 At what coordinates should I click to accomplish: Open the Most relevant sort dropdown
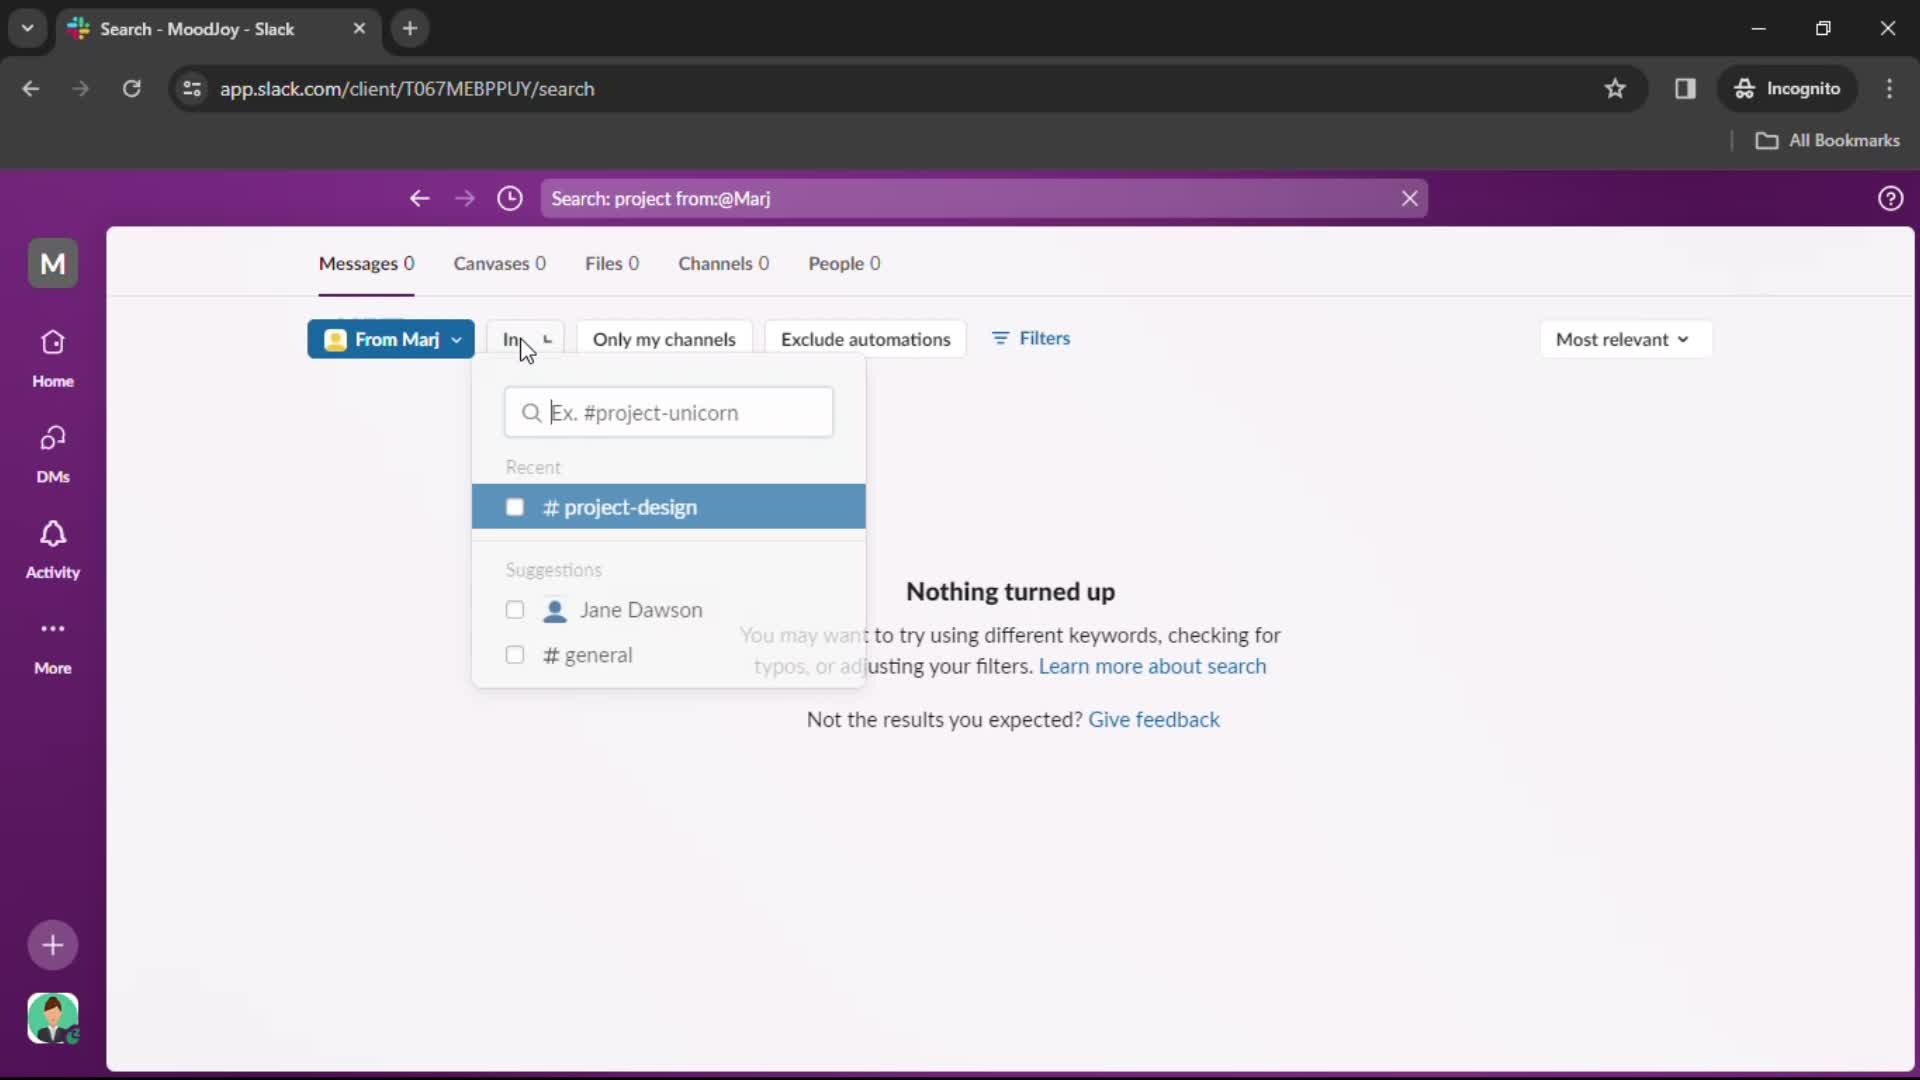point(1621,339)
